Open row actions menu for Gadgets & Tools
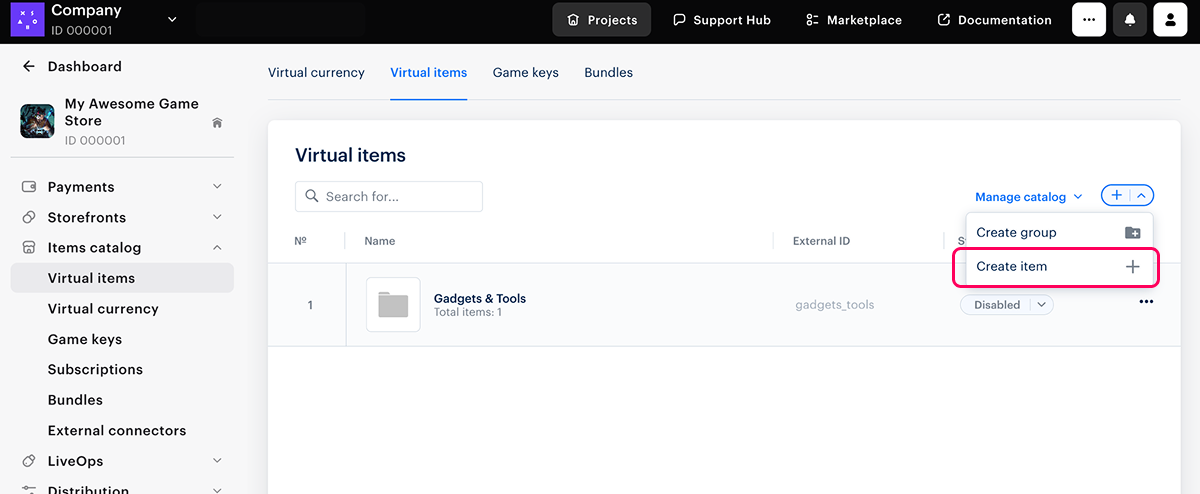This screenshot has width=1200, height=494. tap(1146, 303)
